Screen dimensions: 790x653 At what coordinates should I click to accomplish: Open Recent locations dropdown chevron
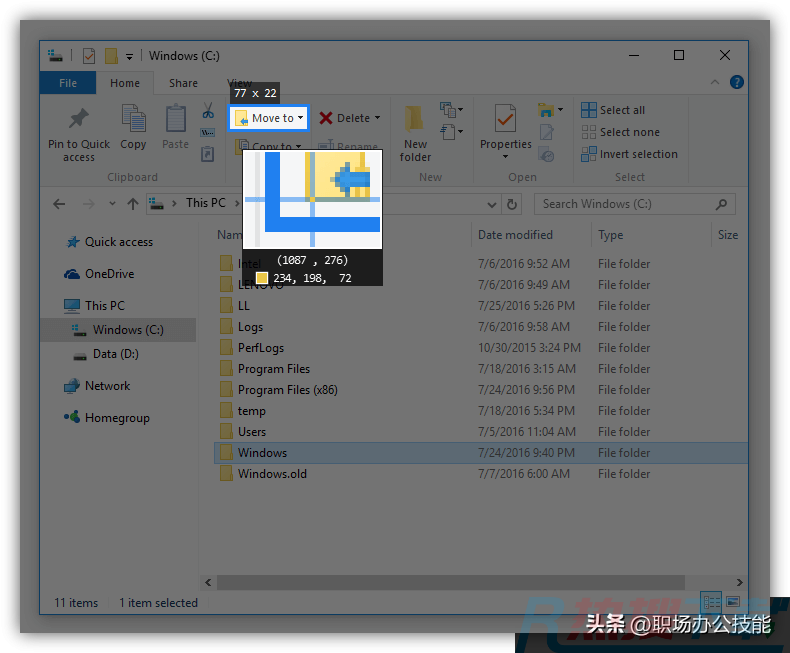(112, 204)
